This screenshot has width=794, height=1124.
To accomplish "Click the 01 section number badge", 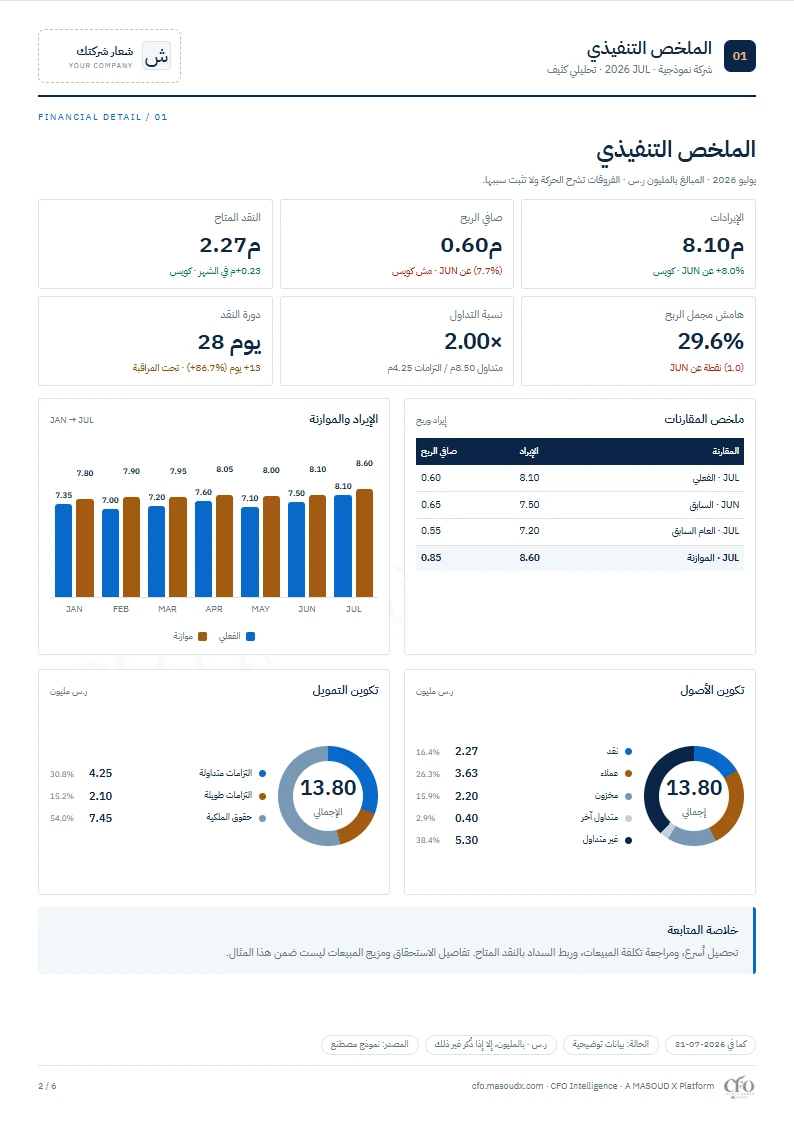I will pos(740,56).
